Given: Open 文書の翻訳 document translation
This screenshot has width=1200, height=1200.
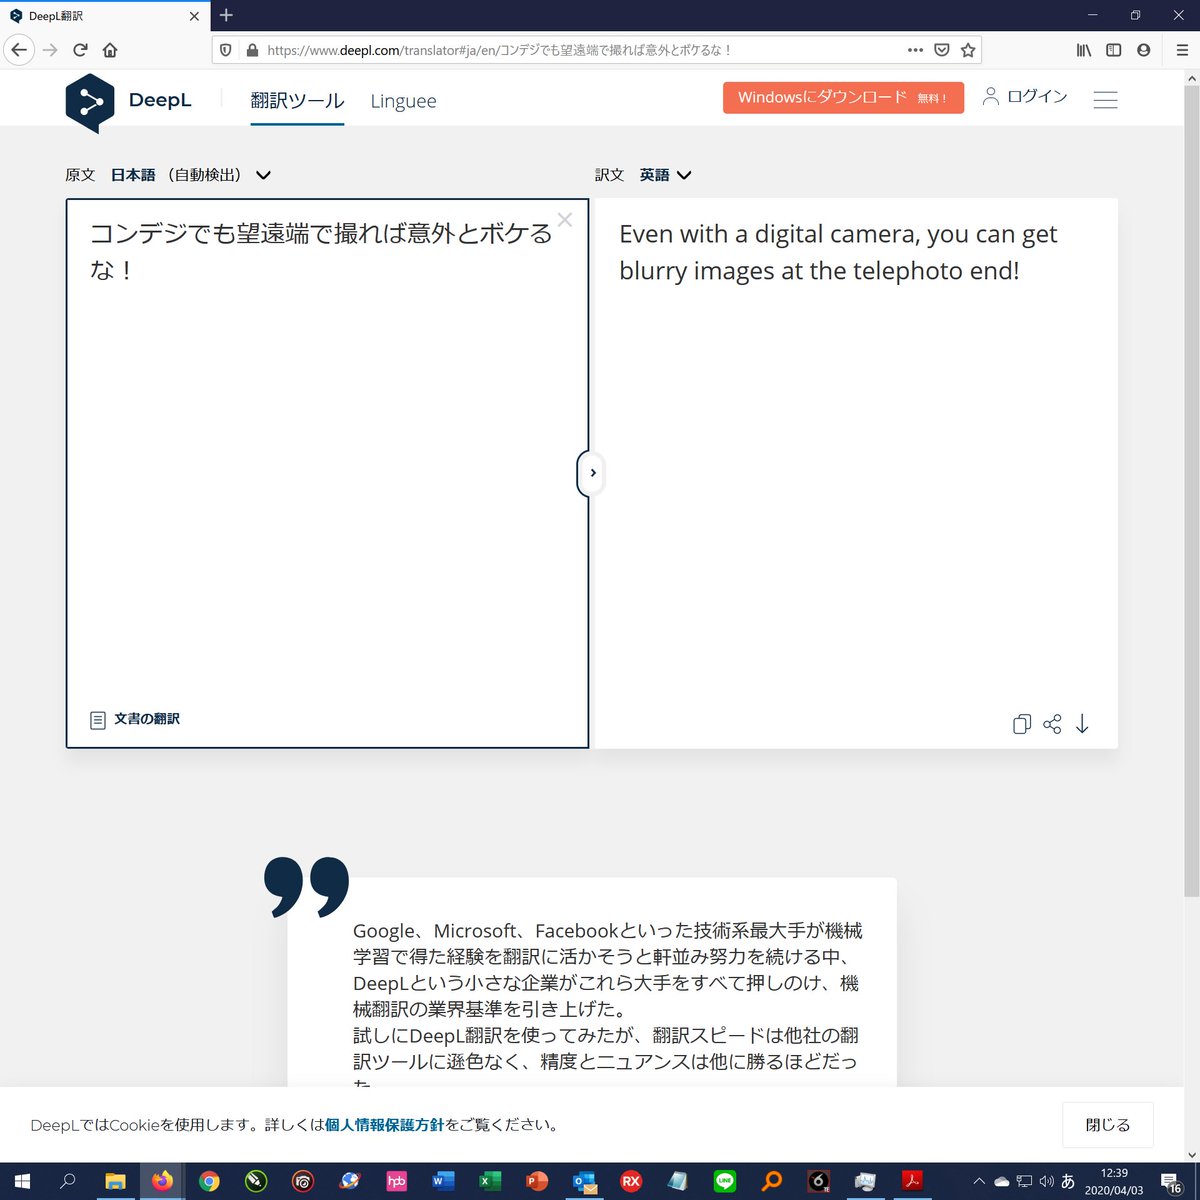Looking at the screenshot, I should pos(135,719).
